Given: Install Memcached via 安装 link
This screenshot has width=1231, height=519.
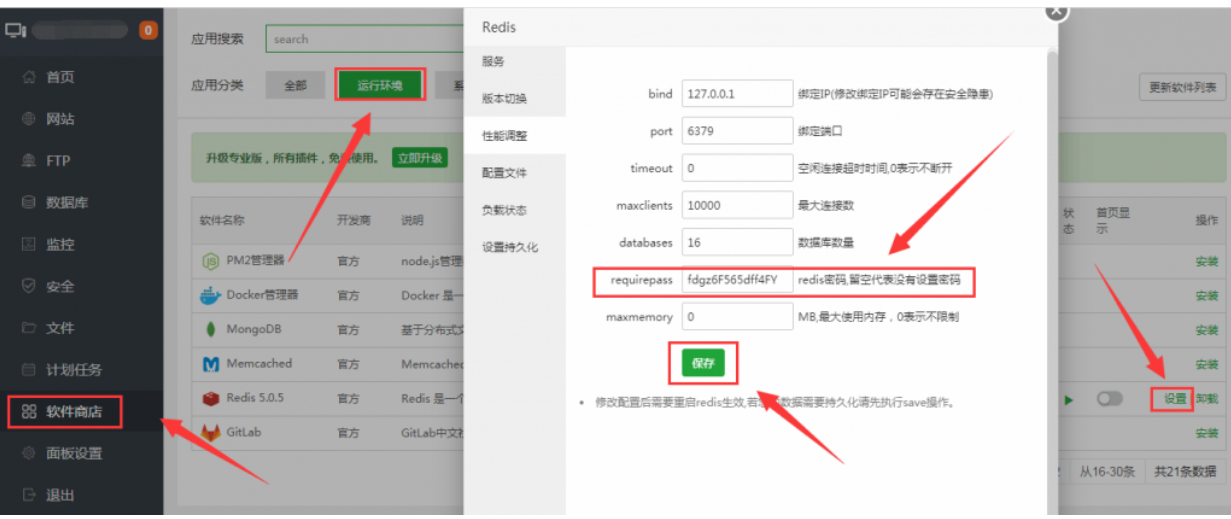Looking at the screenshot, I should (x=1207, y=364).
